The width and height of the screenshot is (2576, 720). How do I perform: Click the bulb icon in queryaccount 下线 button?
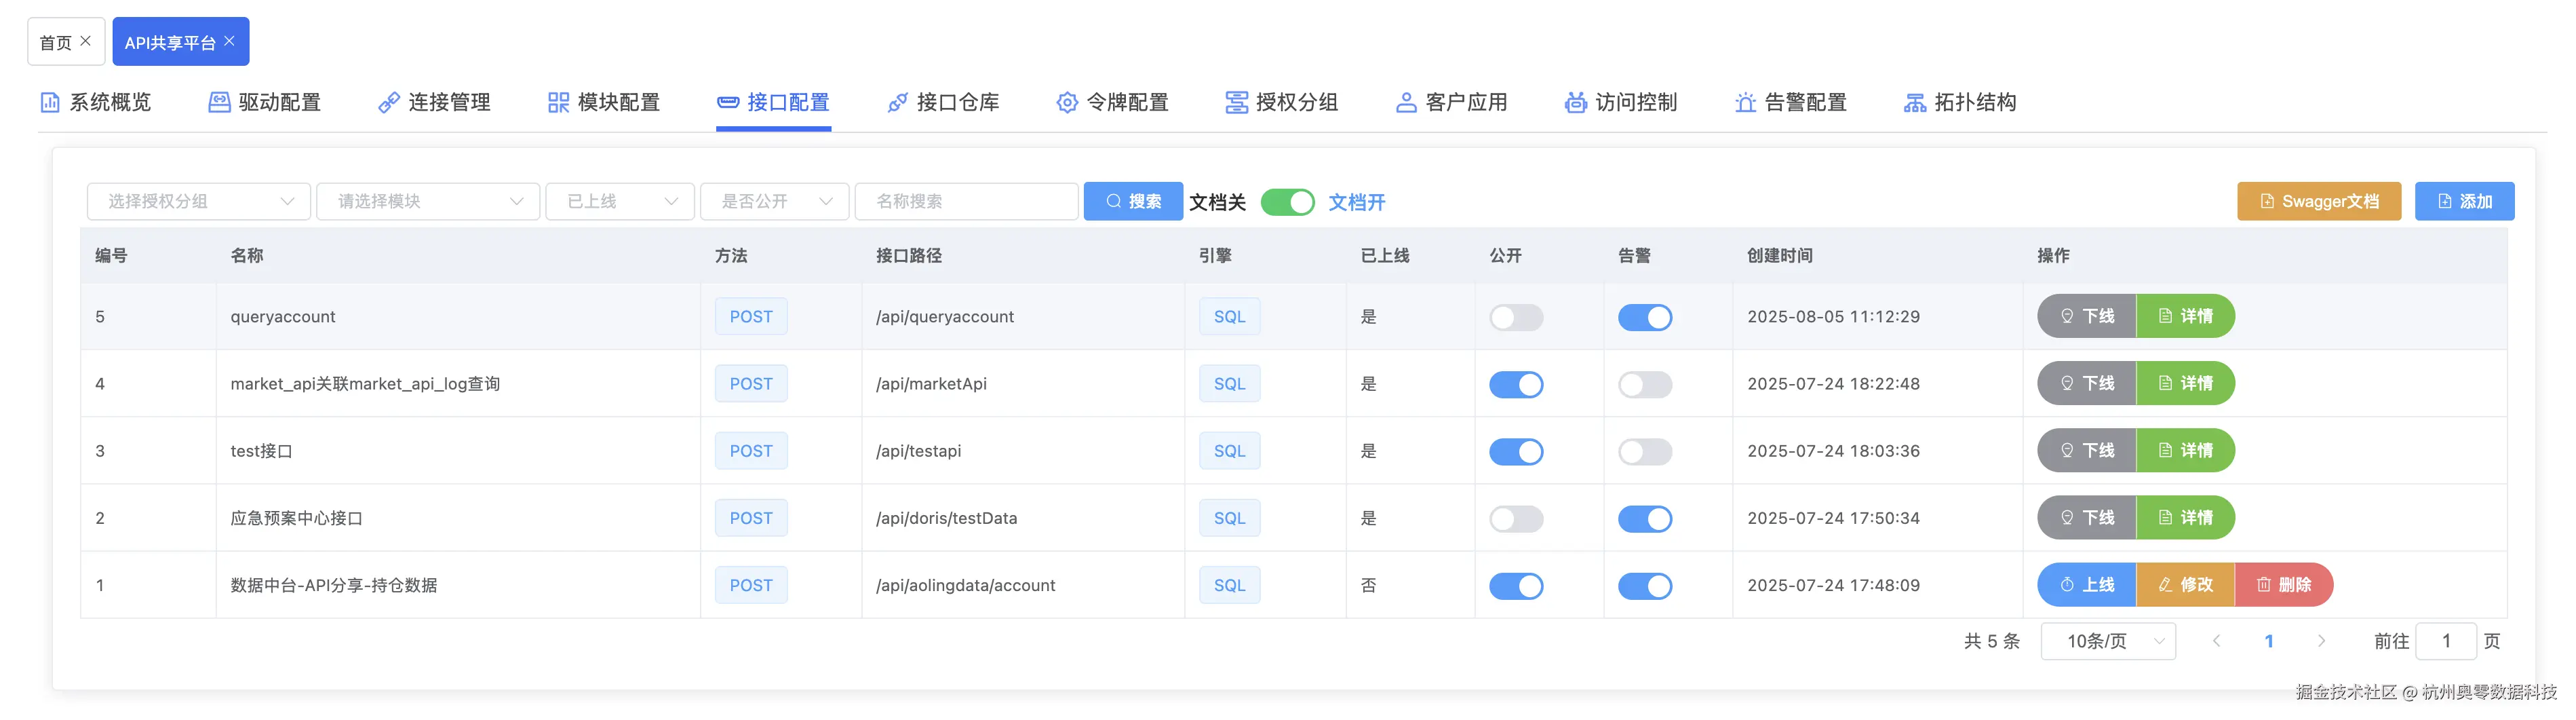coord(2067,316)
